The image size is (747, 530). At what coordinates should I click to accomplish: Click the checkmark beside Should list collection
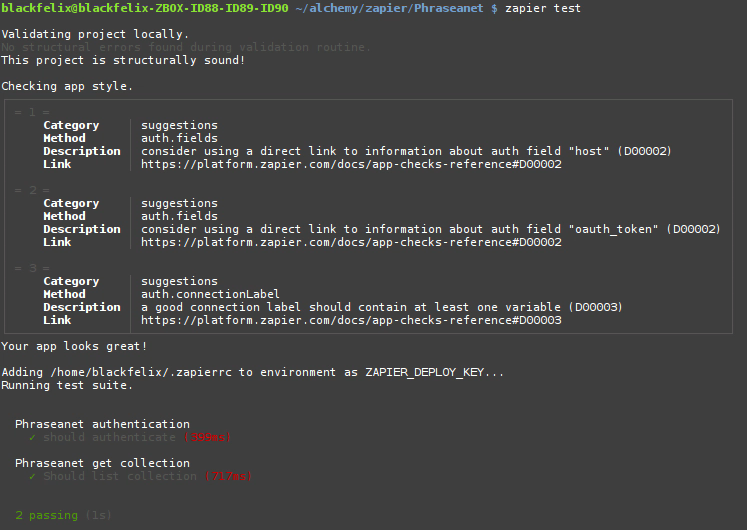click(33, 476)
